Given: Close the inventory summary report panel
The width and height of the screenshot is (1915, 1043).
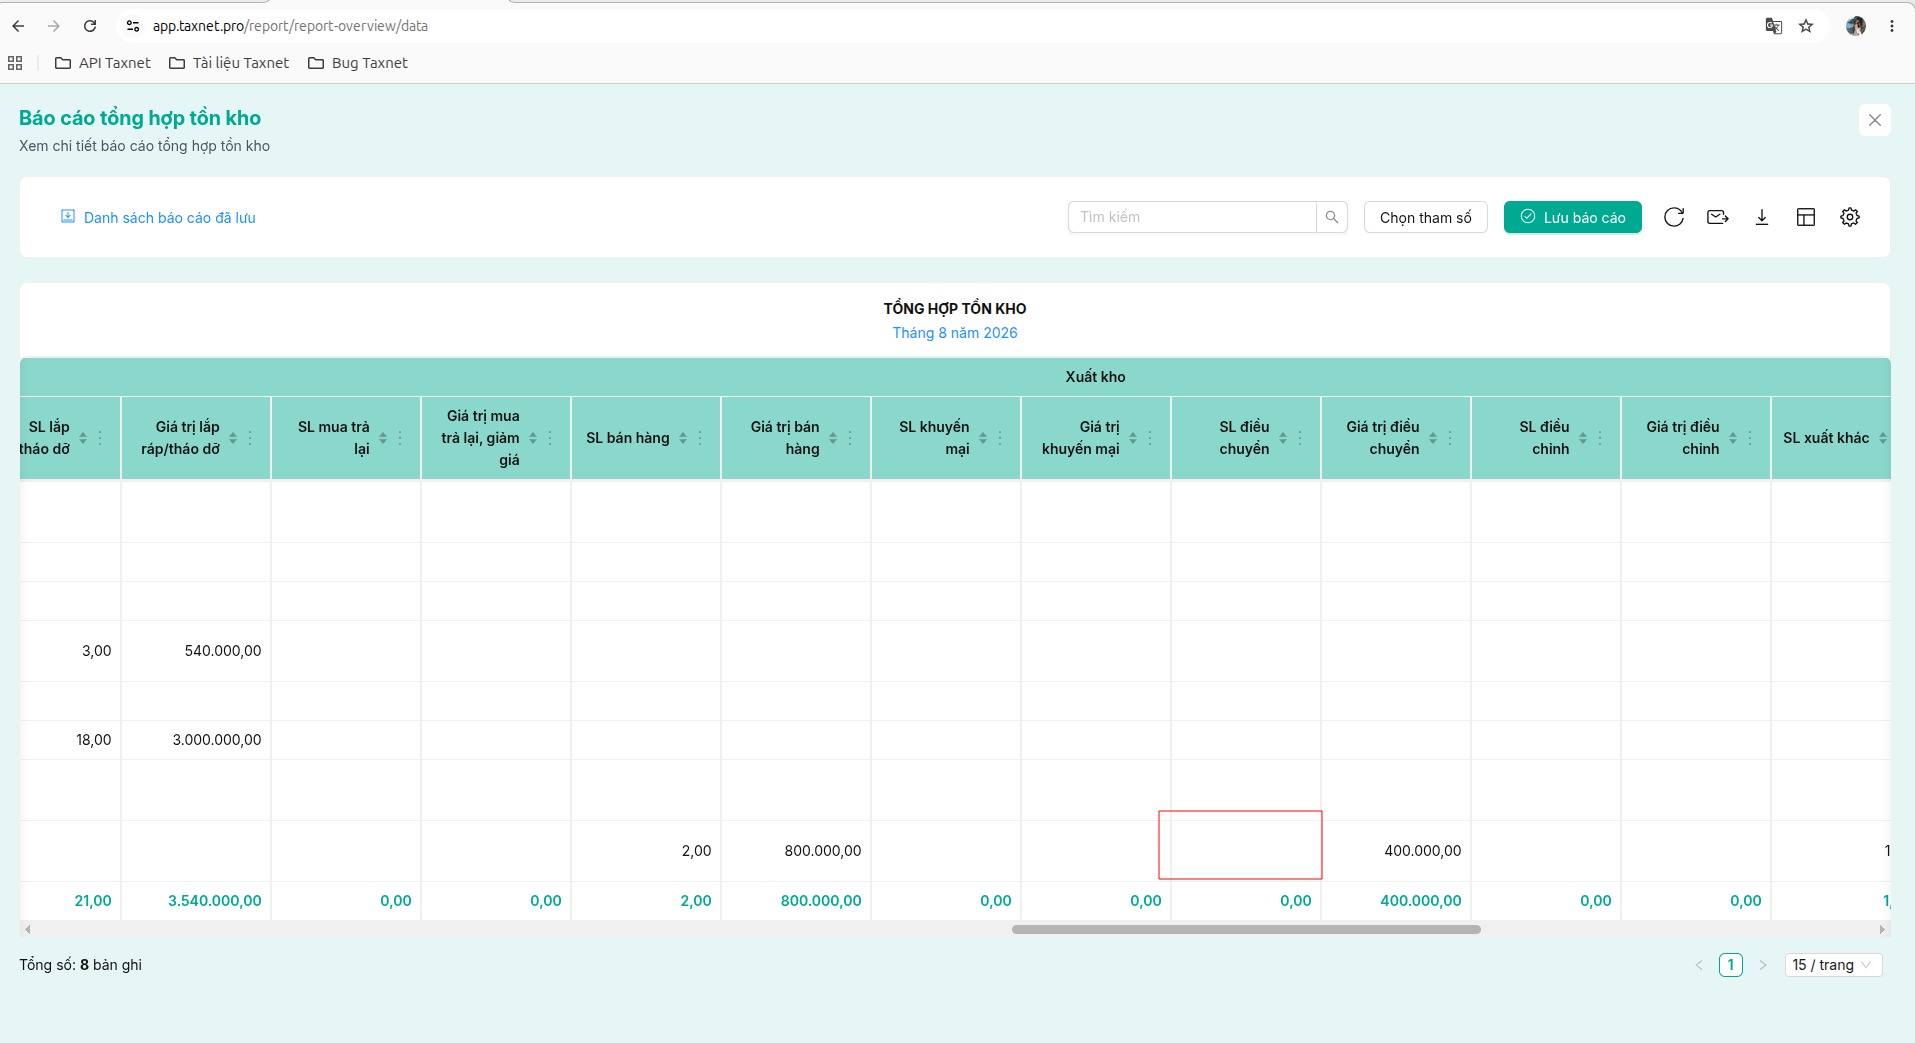Looking at the screenshot, I should [1875, 120].
